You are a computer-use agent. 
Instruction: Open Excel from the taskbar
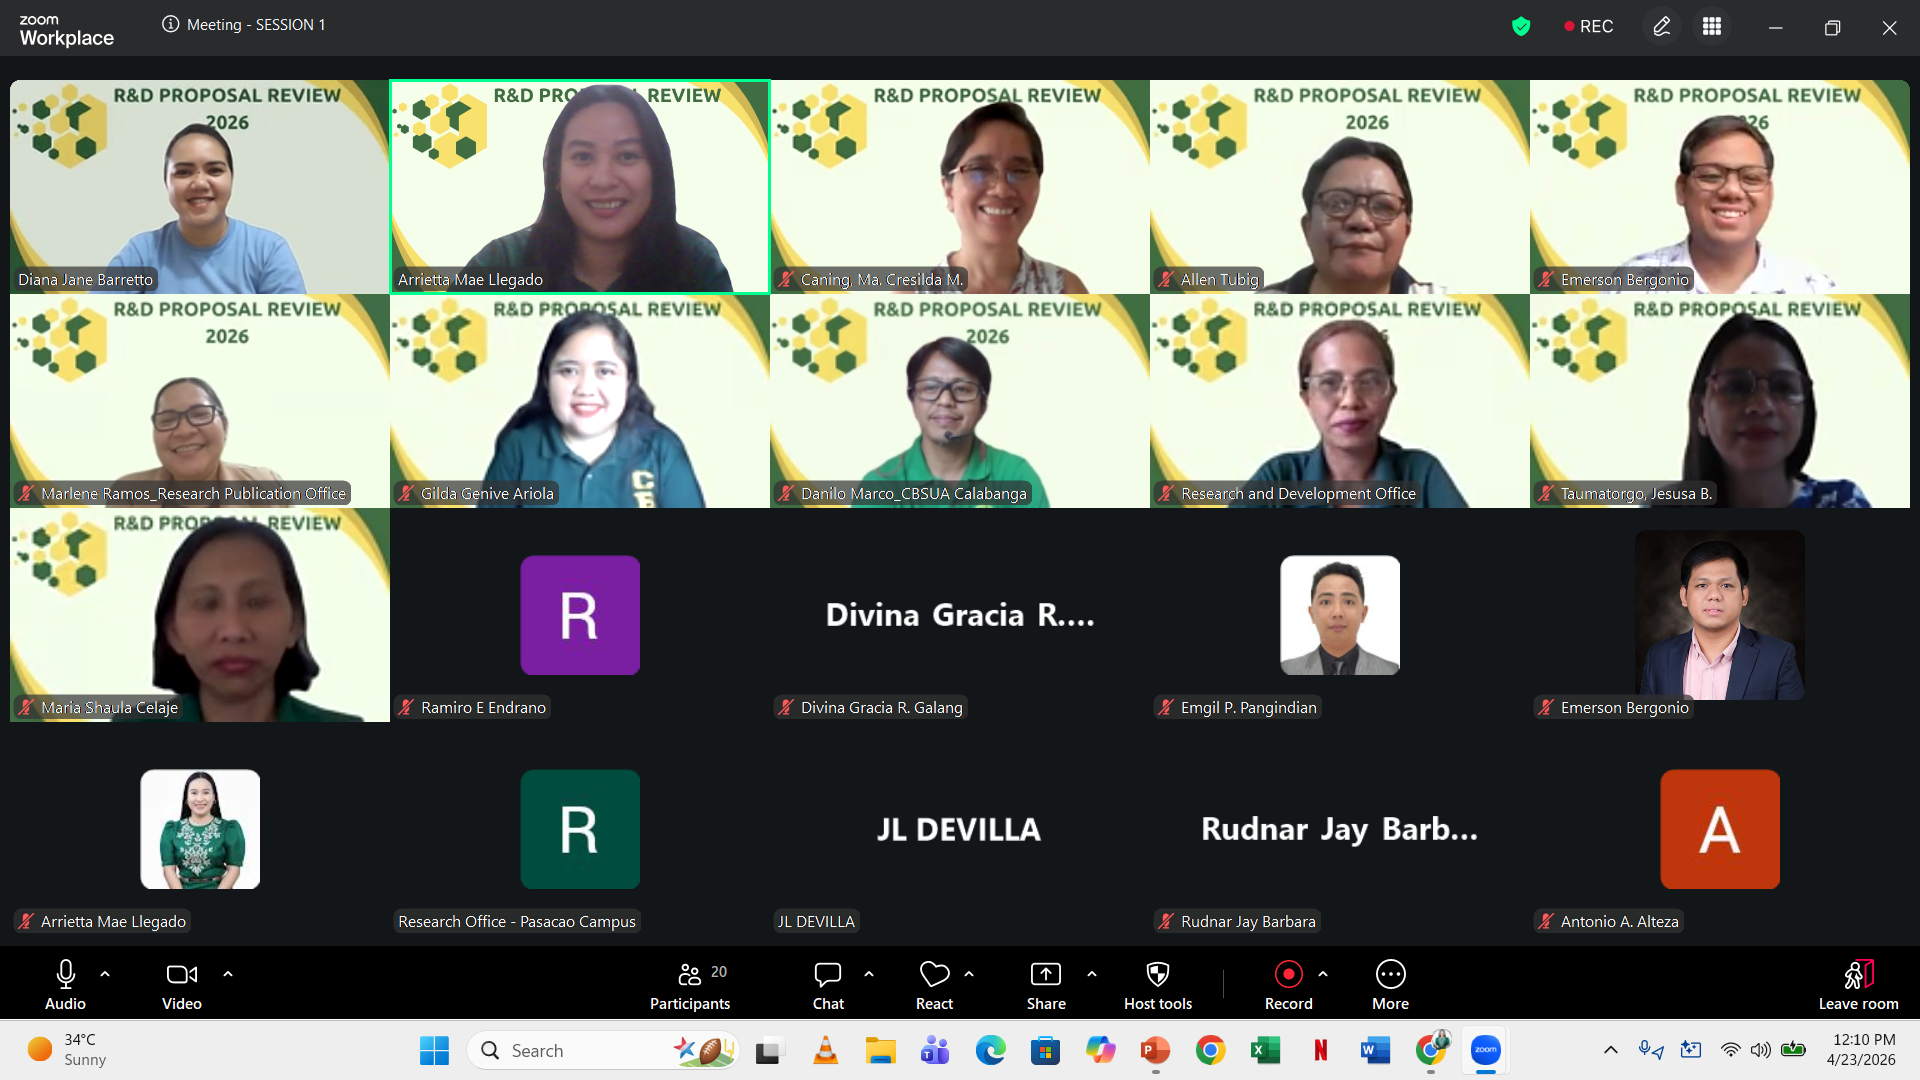pos(1265,1050)
